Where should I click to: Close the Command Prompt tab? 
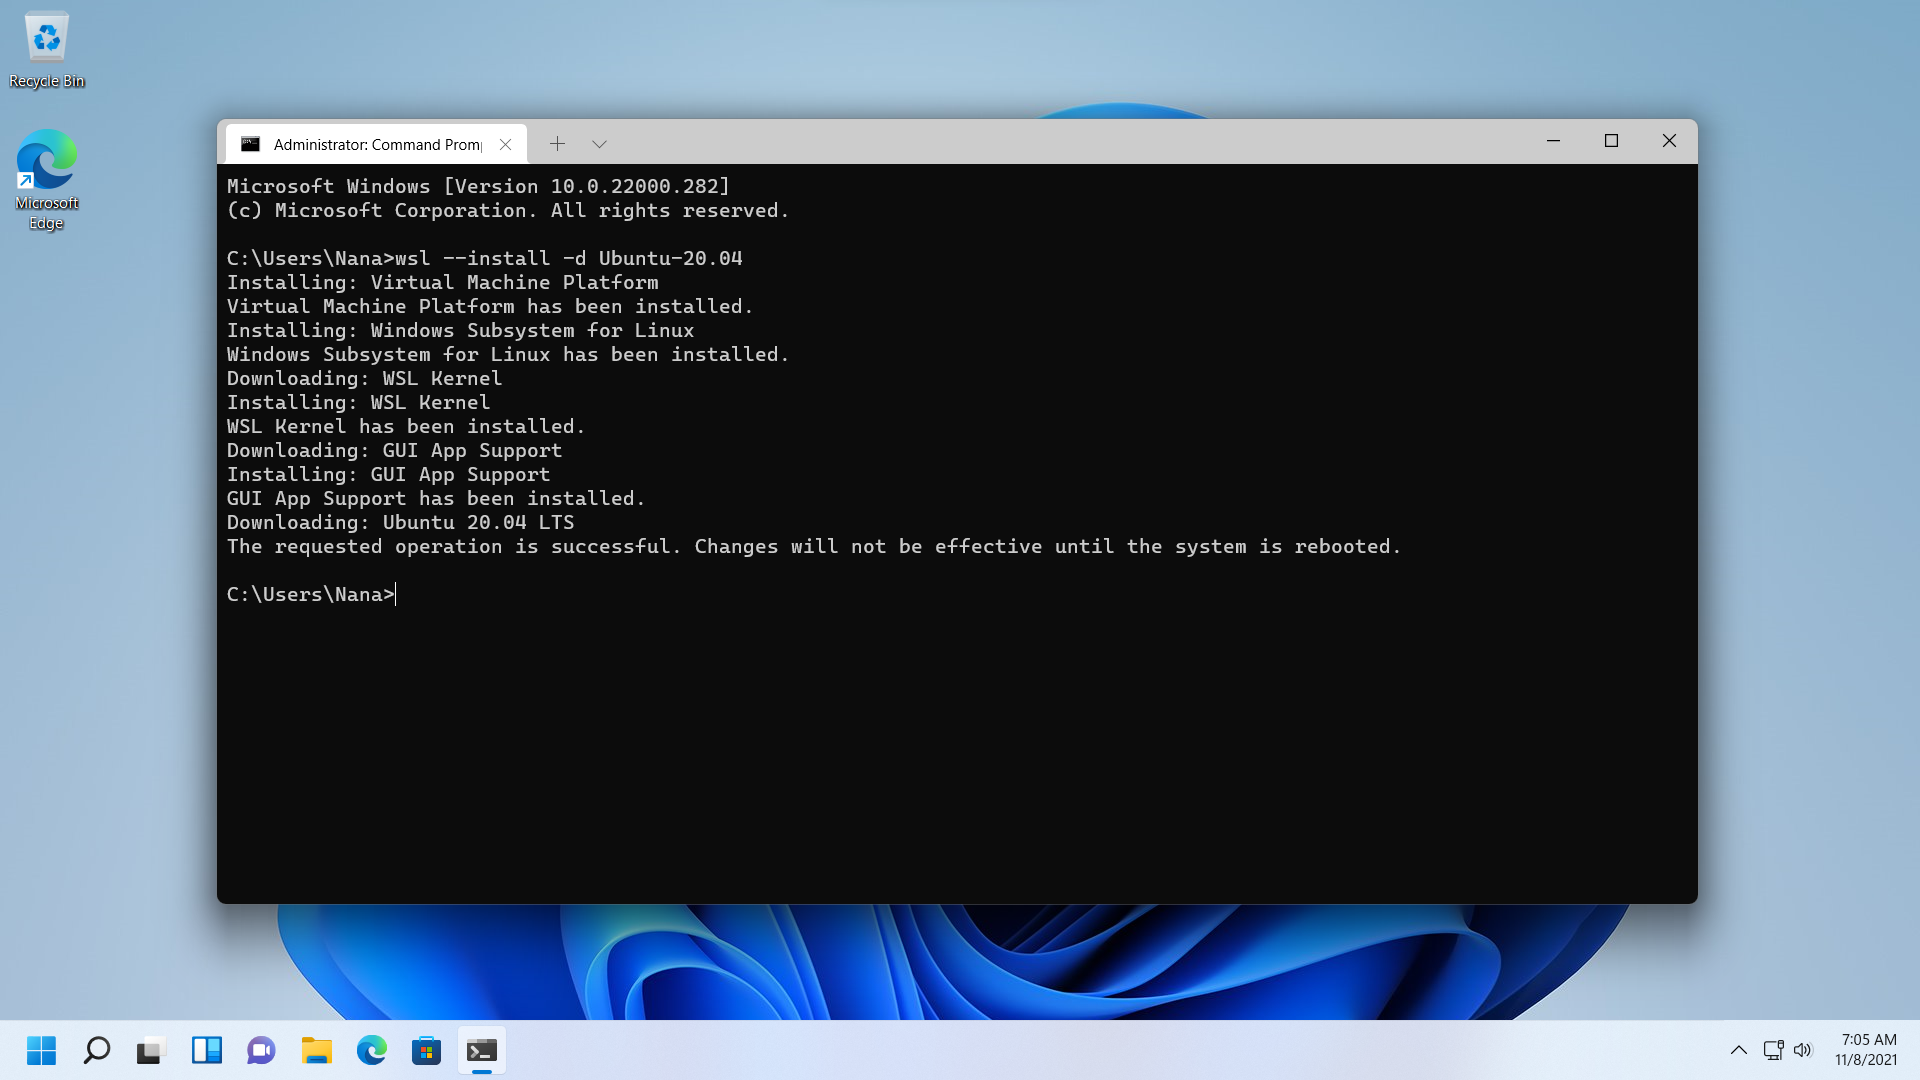coord(506,144)
